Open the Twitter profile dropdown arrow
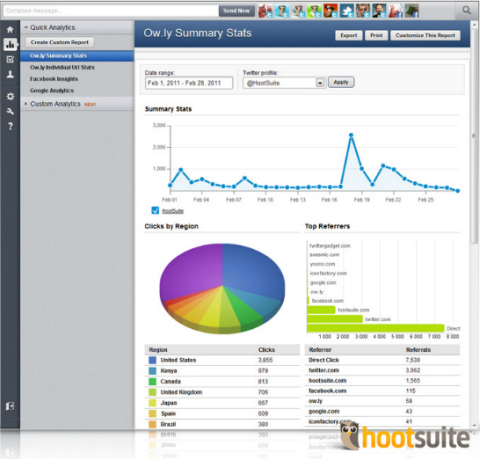The image size is (480, 459). (x=320, y=83)
